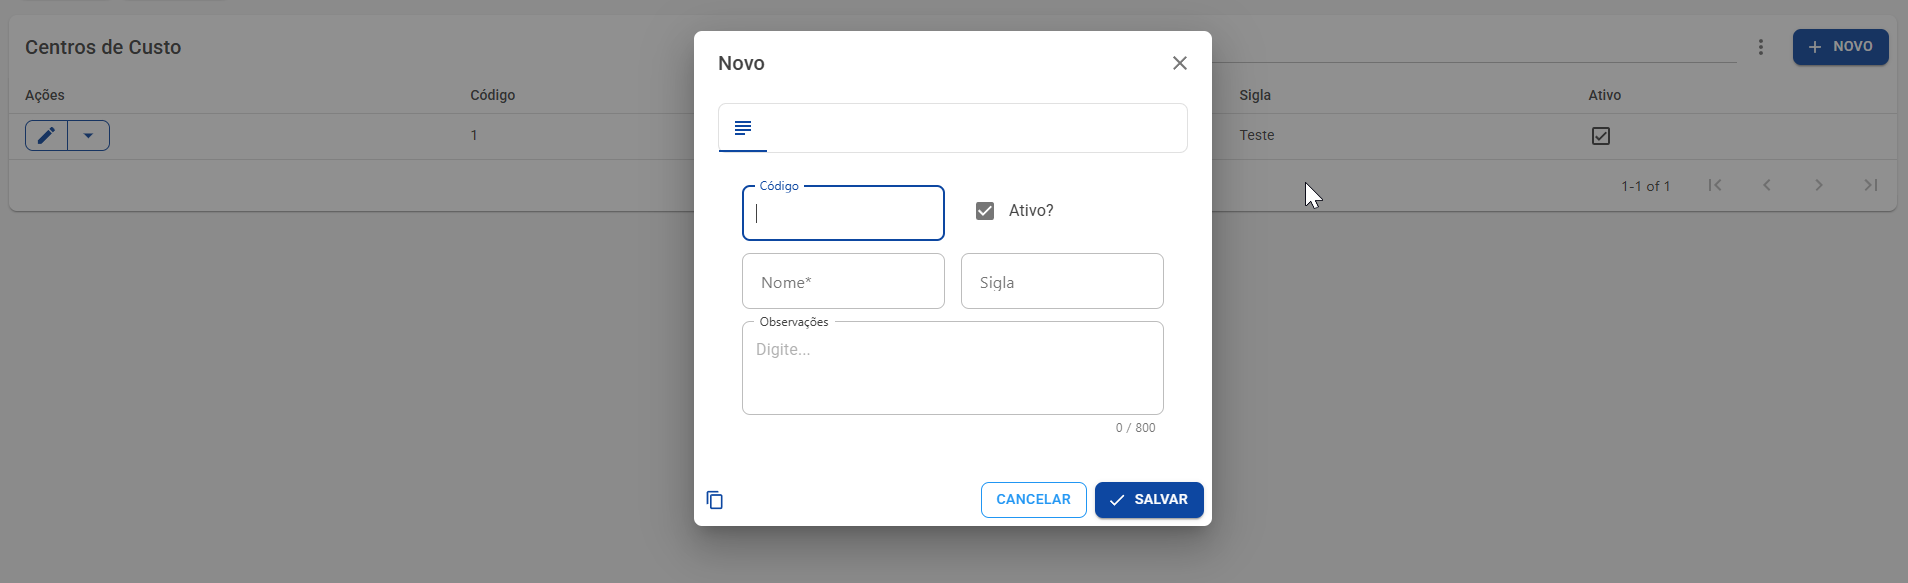Screen dimensions: 1908x583
Task: Select the code cell '1' in table
Action: [x=474, y=135]
